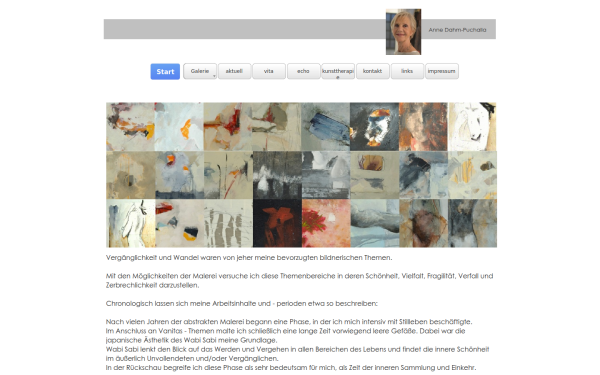This screenshot has width=600, height=375.
Task: Open the dark gray torso painting
Action: (x=473, y=223)
